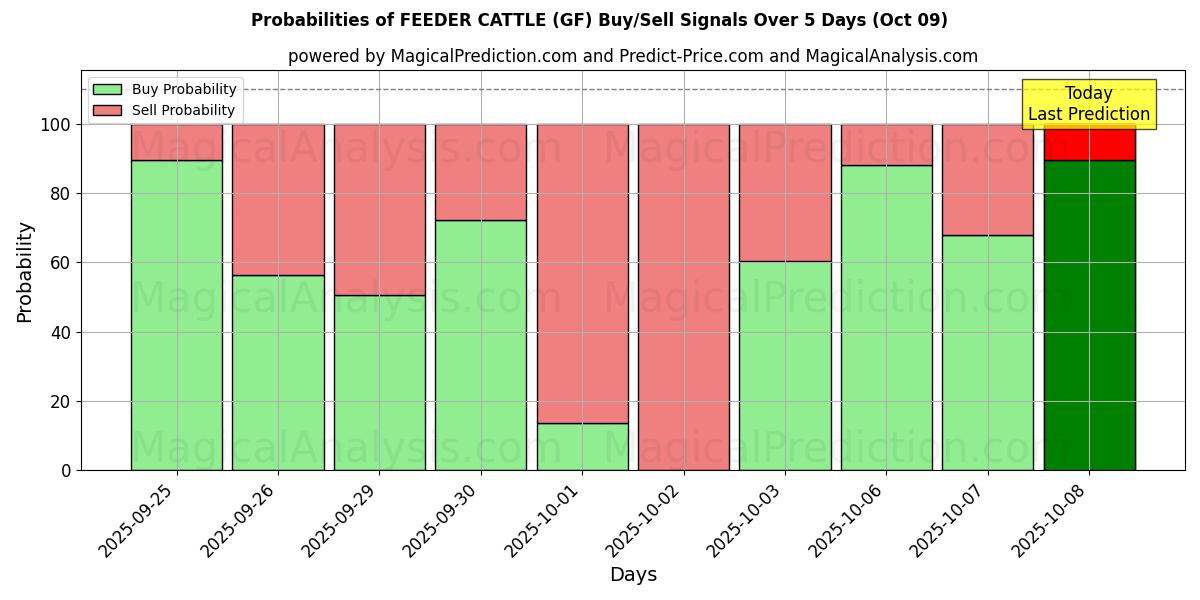This screenshot has height=600, width=1200.
Task: Select the green buy bar for 2025-09-25
Action: pos(177,315)
